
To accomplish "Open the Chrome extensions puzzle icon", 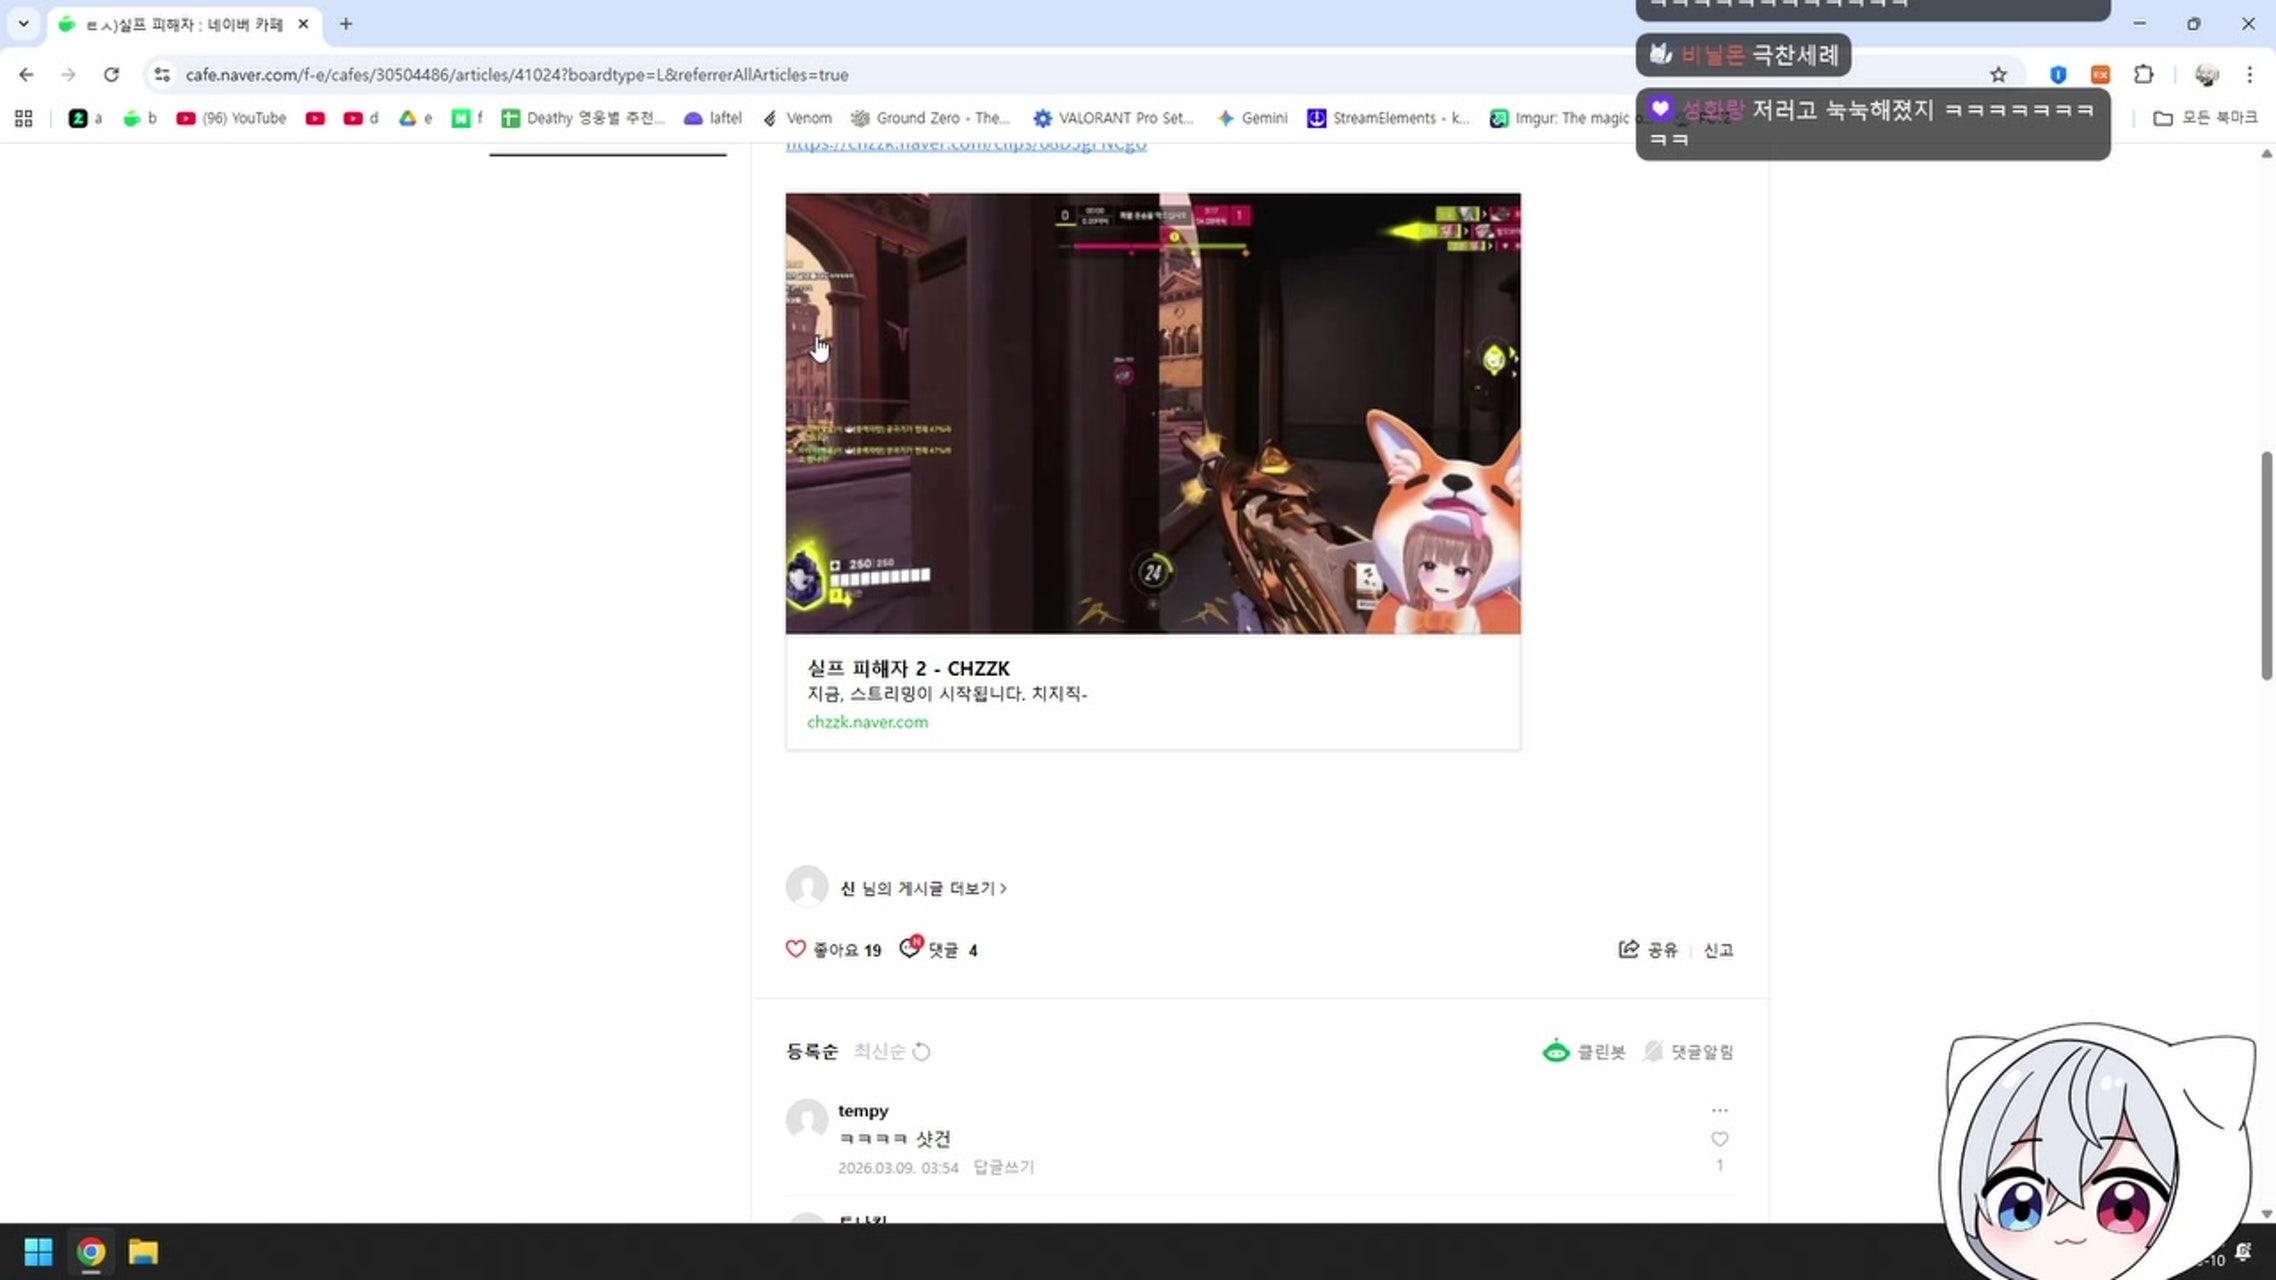I will click(x=2143, y=75).
